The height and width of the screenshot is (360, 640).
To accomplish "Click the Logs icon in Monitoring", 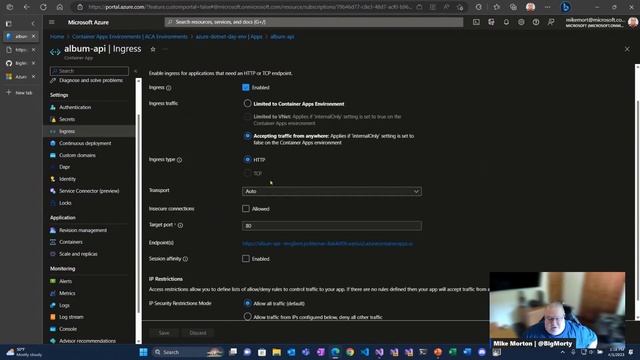I will [53, 305].
